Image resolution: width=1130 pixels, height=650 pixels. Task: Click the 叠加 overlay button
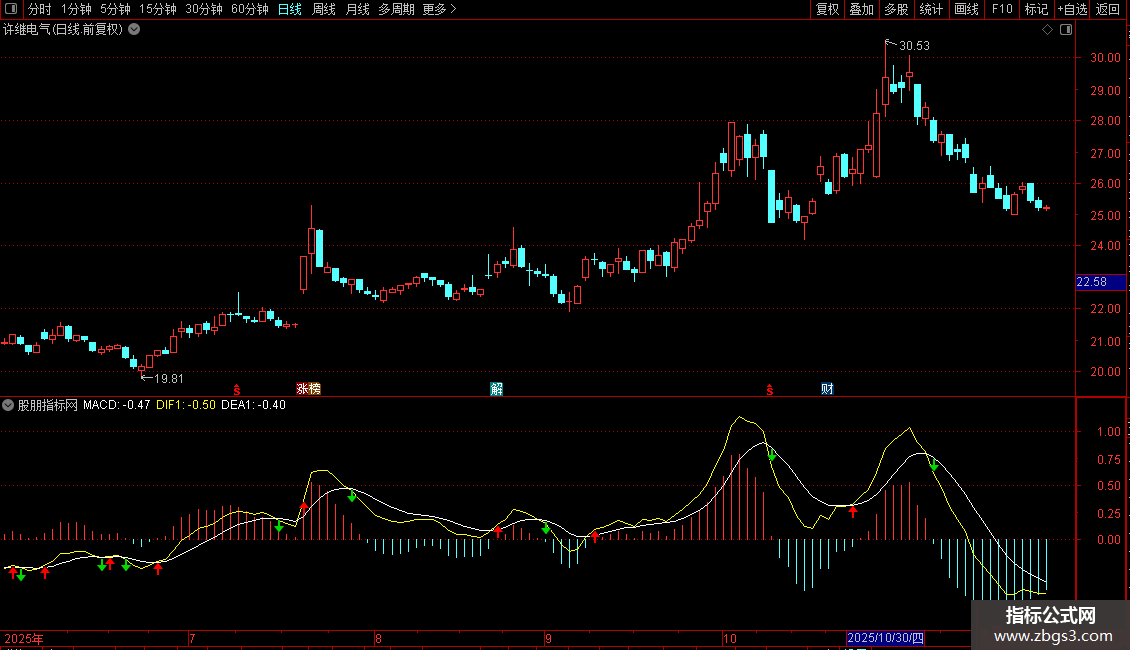(862, 9)
